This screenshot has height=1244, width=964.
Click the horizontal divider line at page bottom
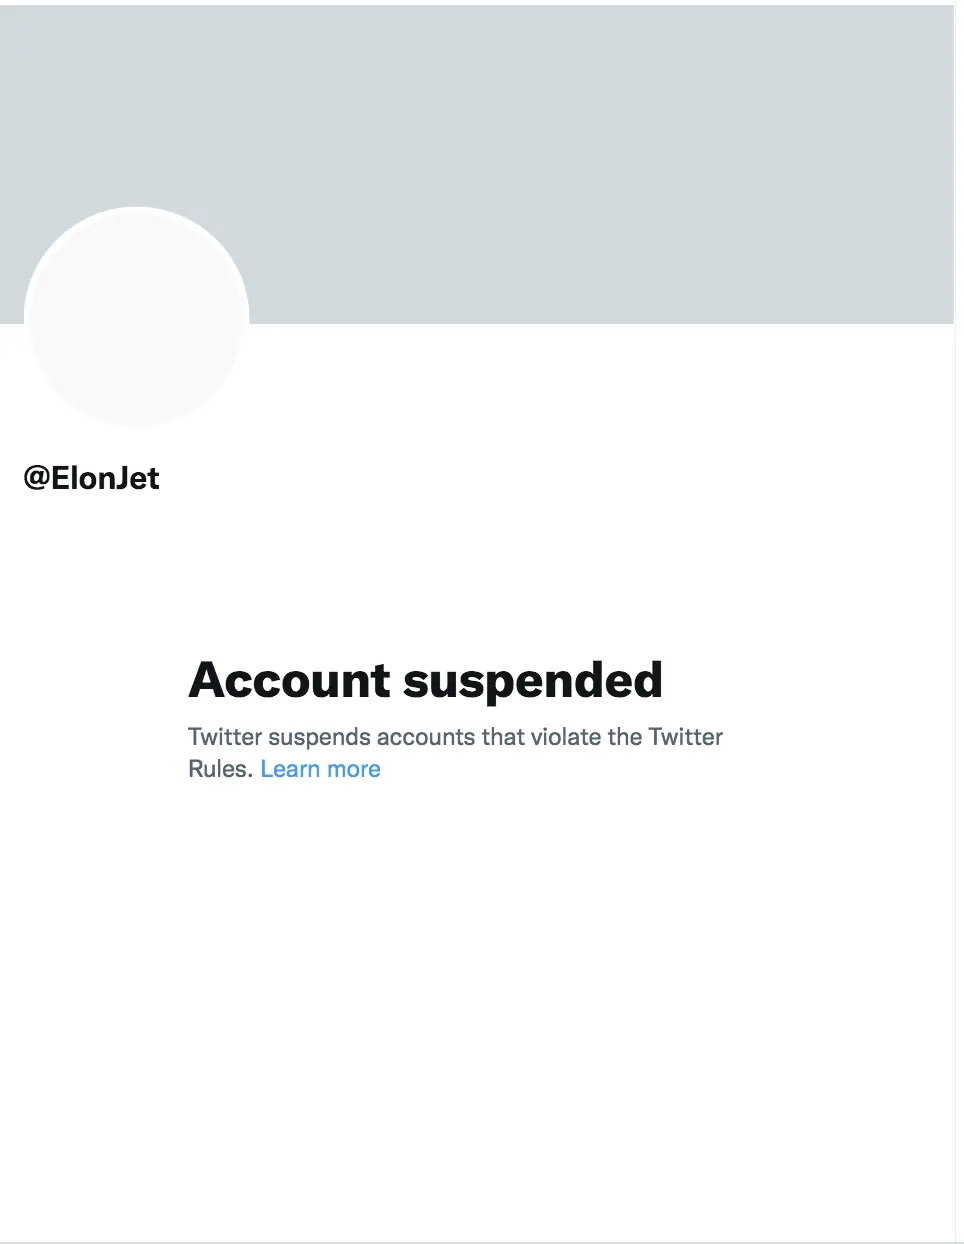tap(480, 1242)
